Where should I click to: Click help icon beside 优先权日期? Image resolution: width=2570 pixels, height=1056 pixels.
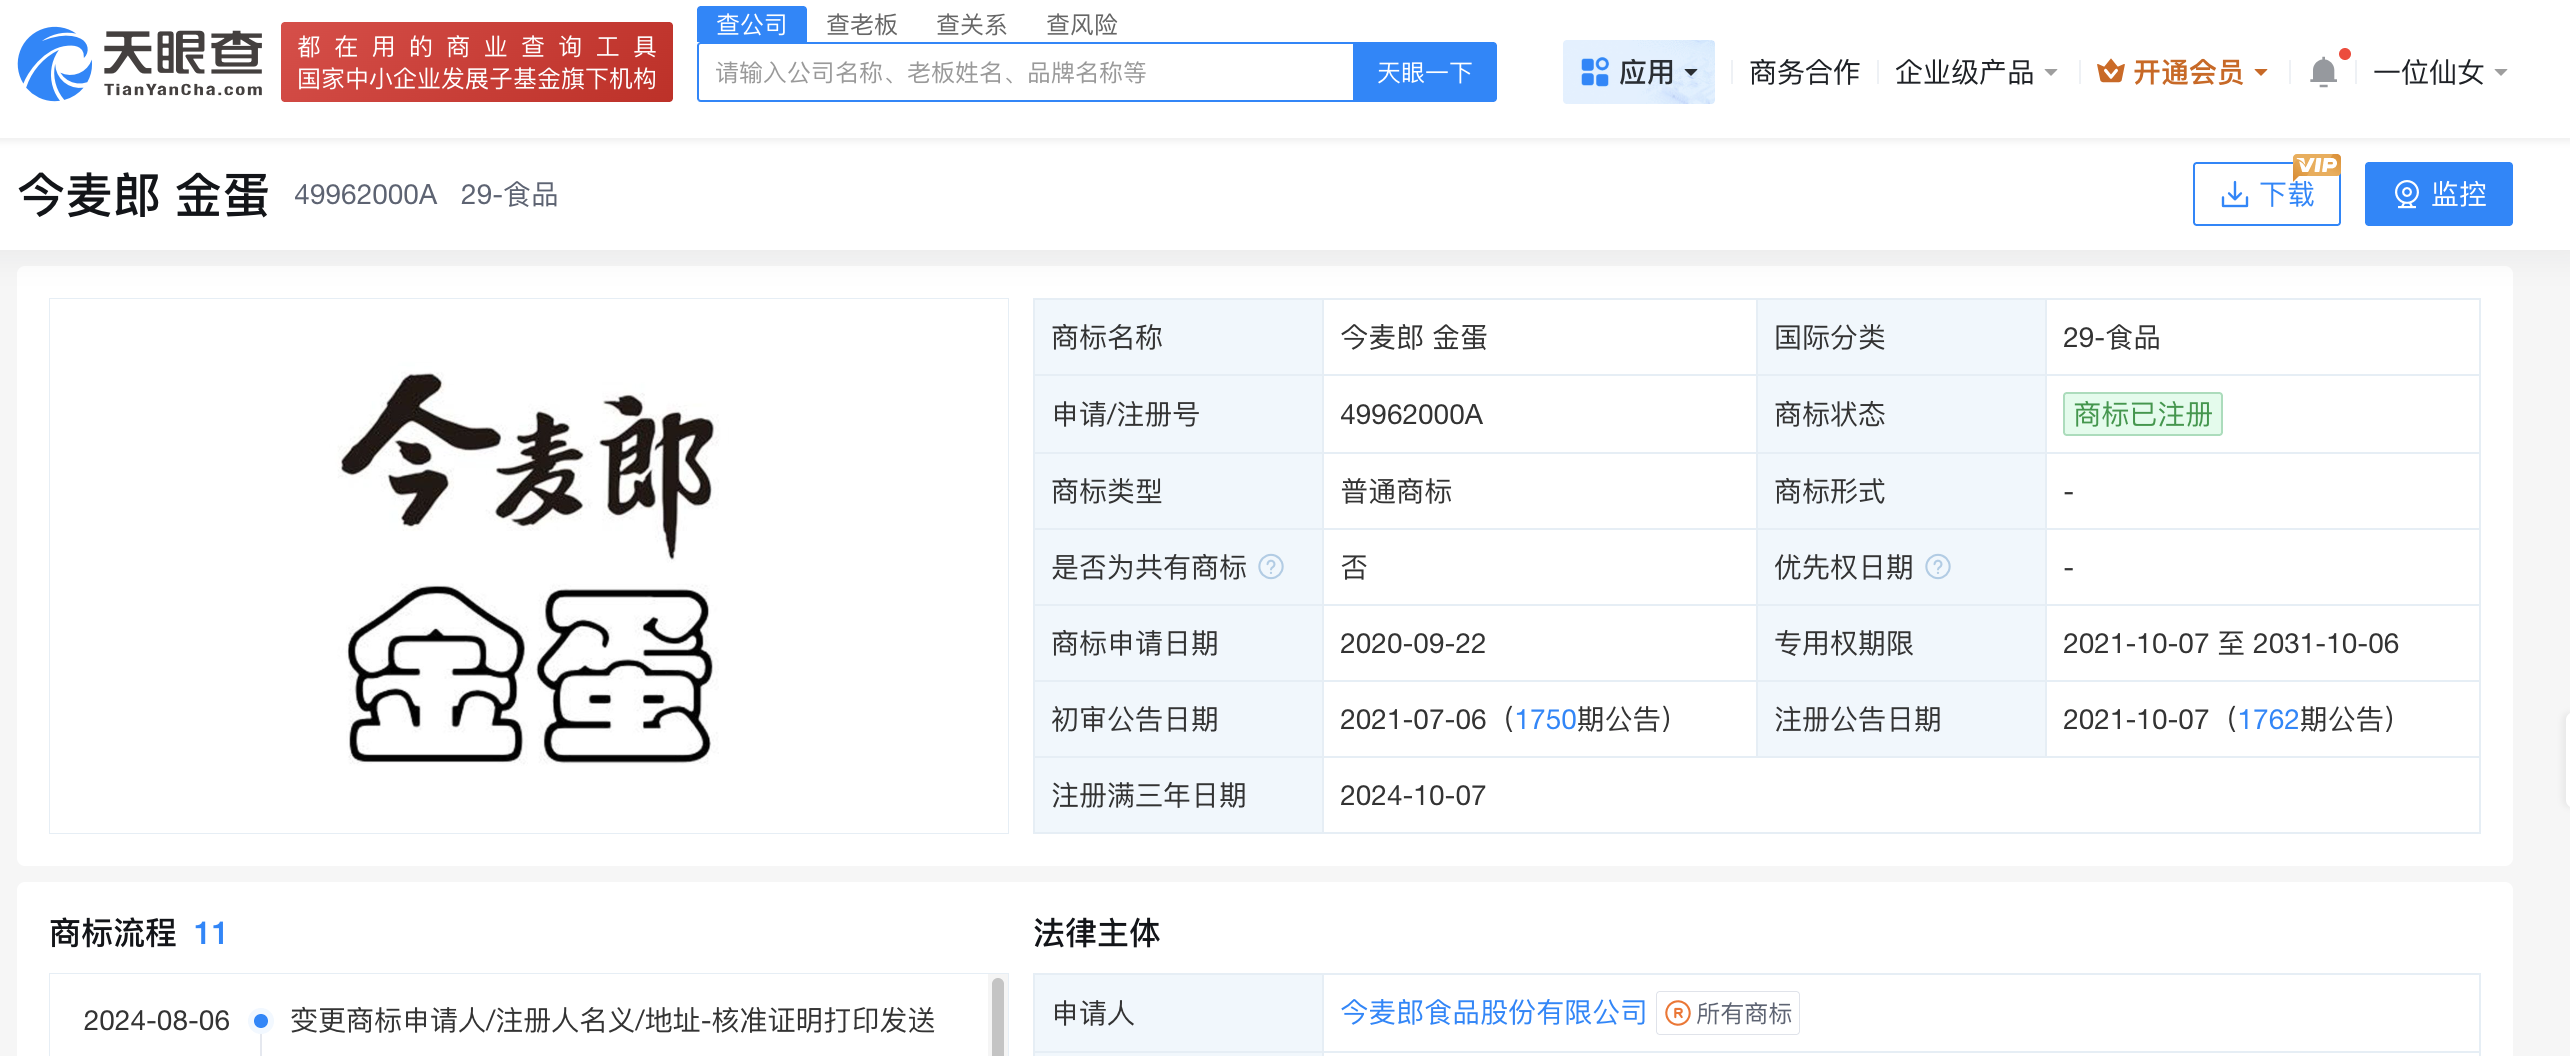pos(1938,567)
